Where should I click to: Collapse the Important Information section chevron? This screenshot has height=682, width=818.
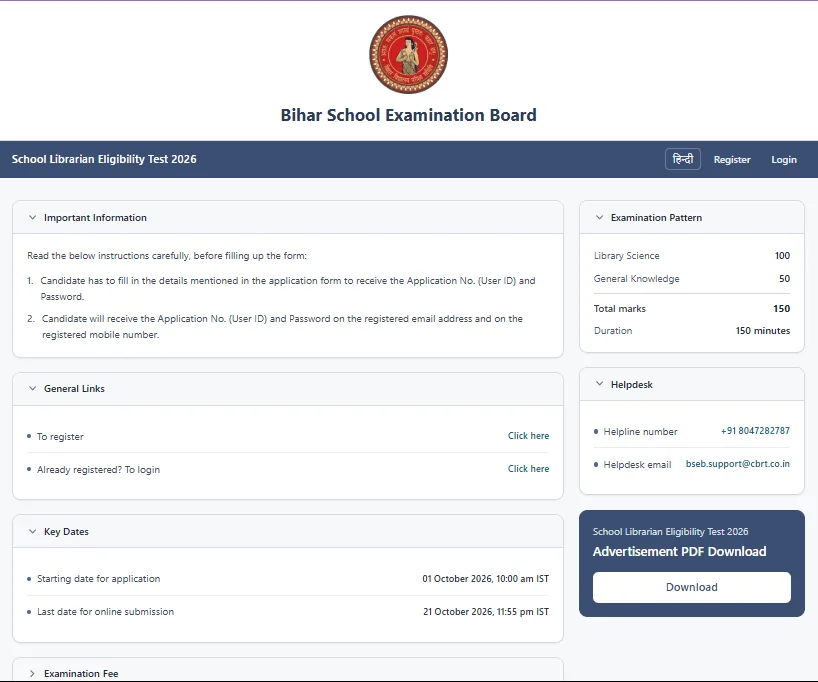(32, 218)
